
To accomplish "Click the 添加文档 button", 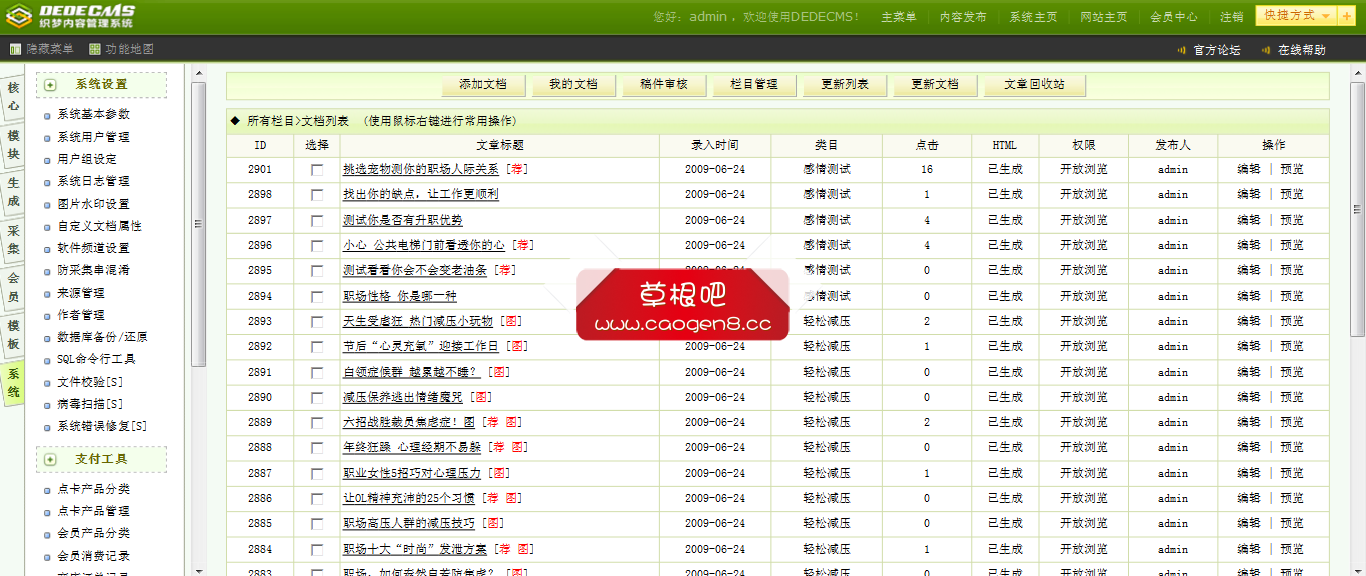I will (x=483, y=85).
